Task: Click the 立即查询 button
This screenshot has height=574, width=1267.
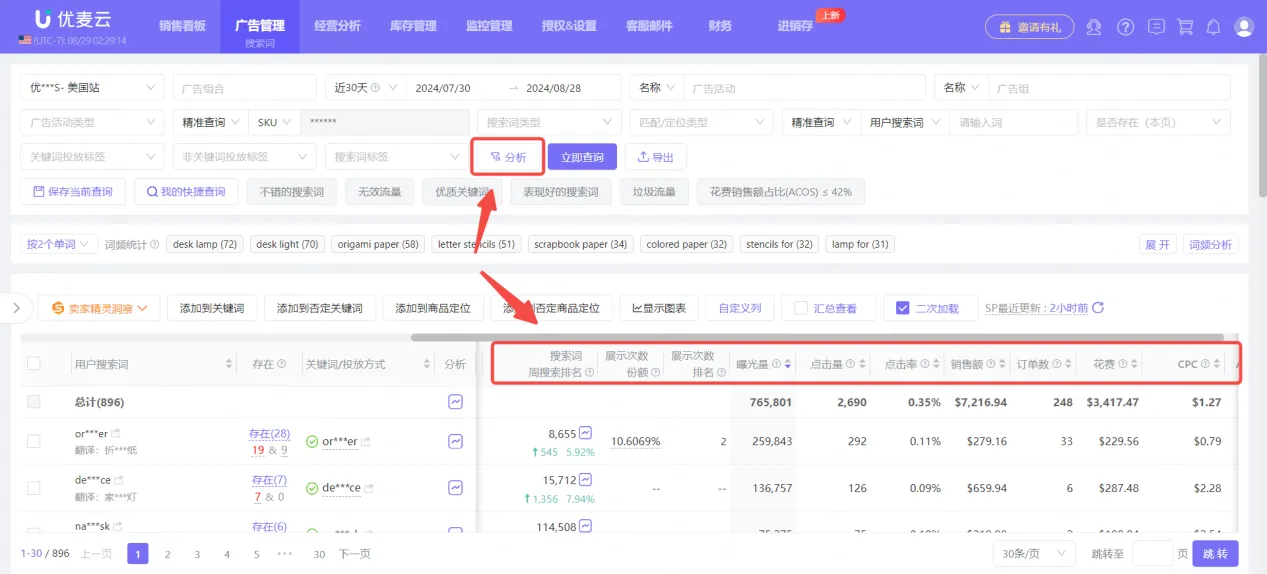Action: point(582,157)
